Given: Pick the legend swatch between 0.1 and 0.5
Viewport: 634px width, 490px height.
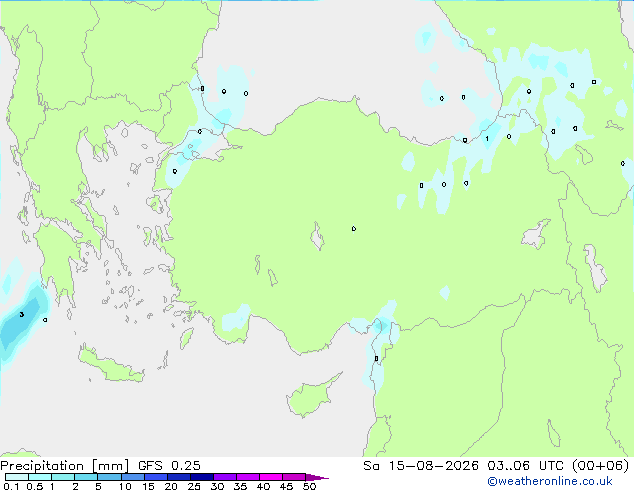Looking at the screenshot, I should click(x=17, y=477).
